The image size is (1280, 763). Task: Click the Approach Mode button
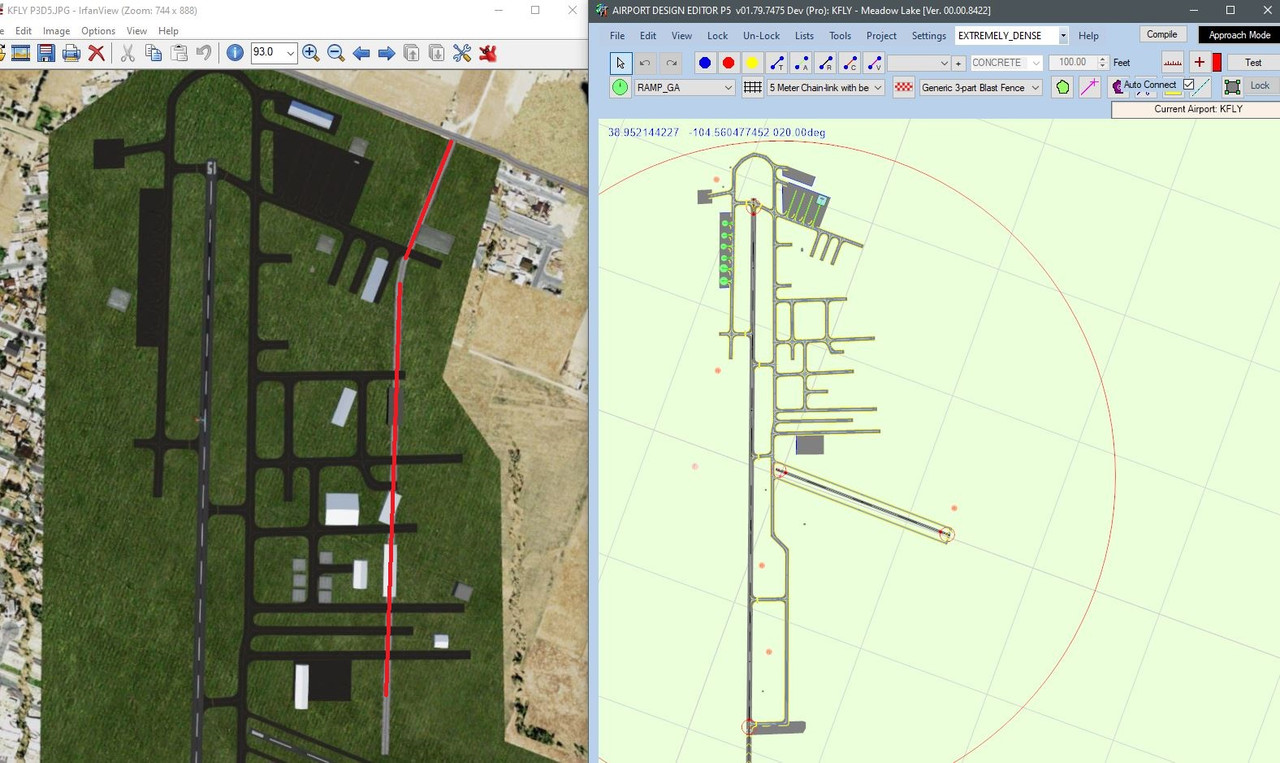1239,35
